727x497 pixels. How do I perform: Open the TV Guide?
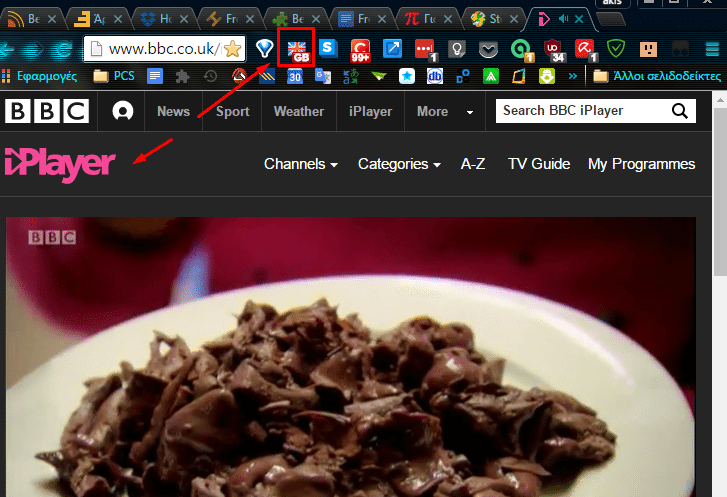(539, 164)
